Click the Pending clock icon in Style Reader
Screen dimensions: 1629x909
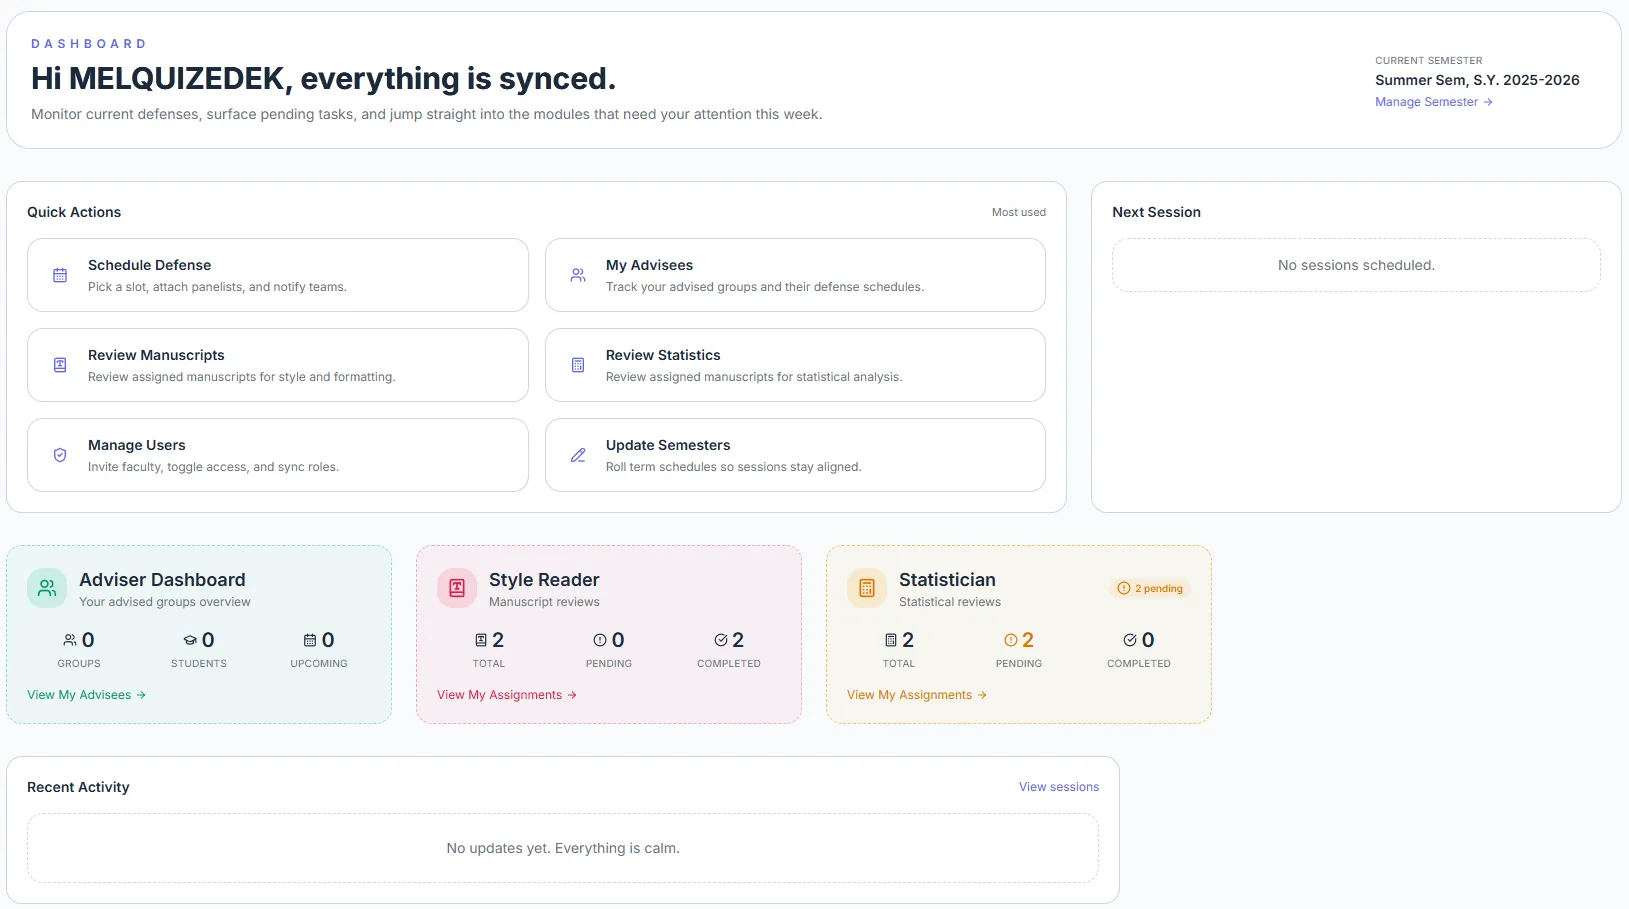click(600, 640)
